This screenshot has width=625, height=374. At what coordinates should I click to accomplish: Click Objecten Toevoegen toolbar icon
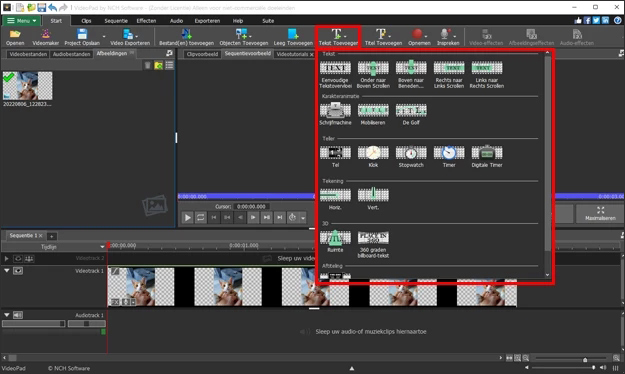(244, 37)
